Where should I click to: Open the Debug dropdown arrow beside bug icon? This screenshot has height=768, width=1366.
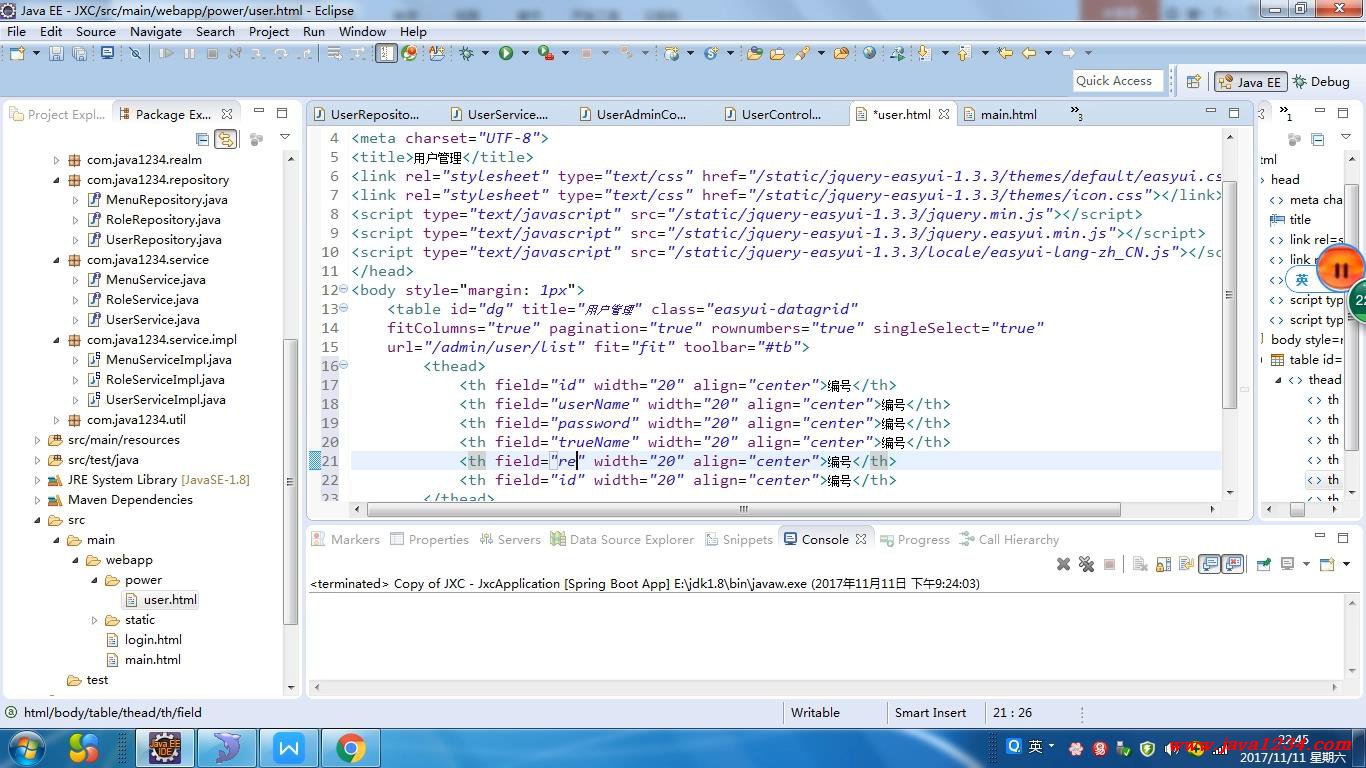click(x=486, y=53)
